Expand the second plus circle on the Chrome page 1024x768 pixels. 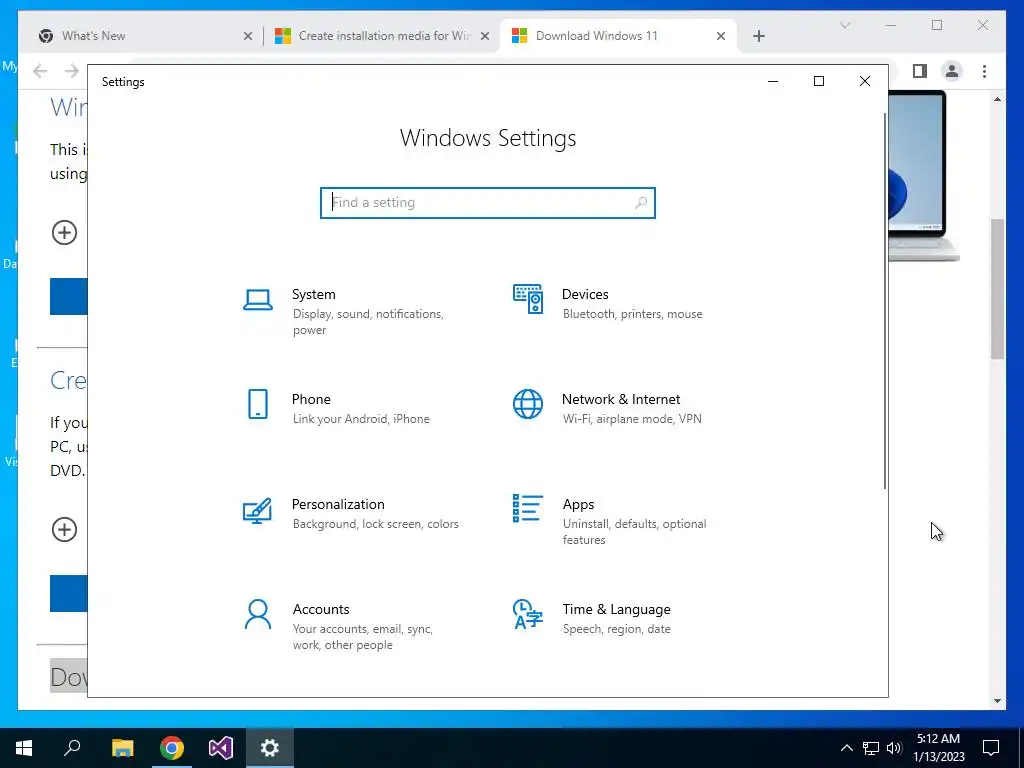click(x=64, y=530)
